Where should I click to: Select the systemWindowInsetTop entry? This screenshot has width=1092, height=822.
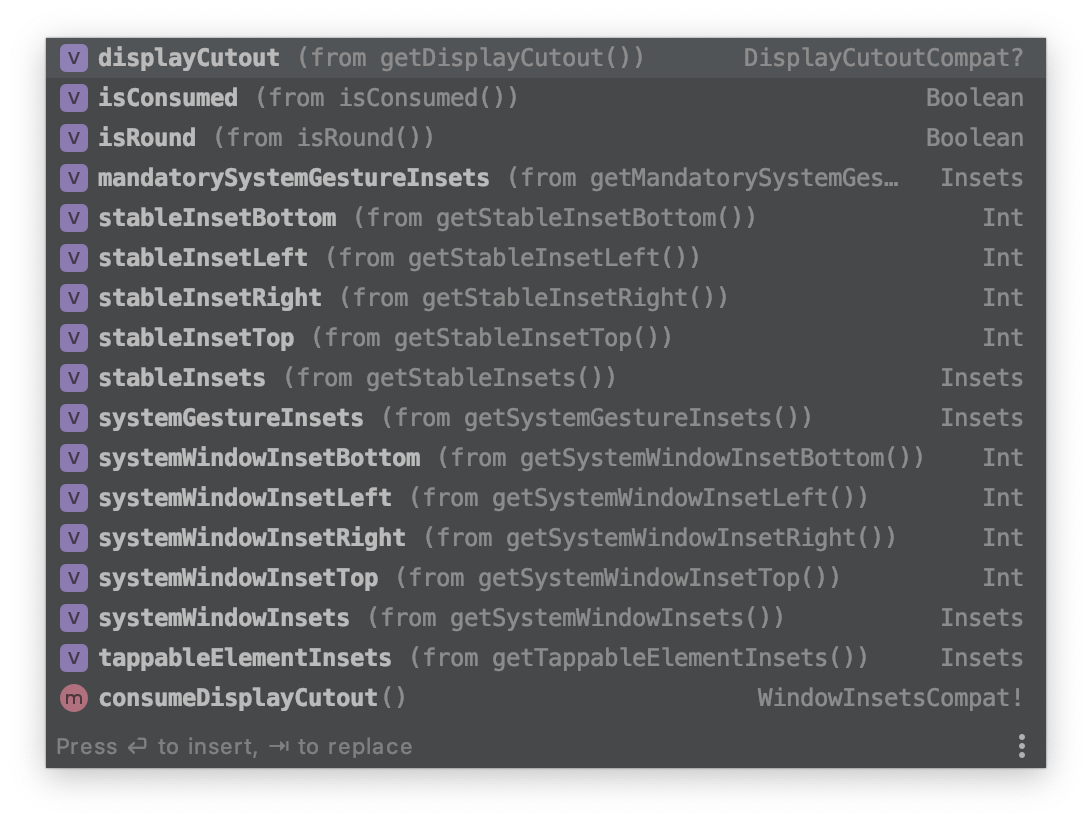pos(546,578)
